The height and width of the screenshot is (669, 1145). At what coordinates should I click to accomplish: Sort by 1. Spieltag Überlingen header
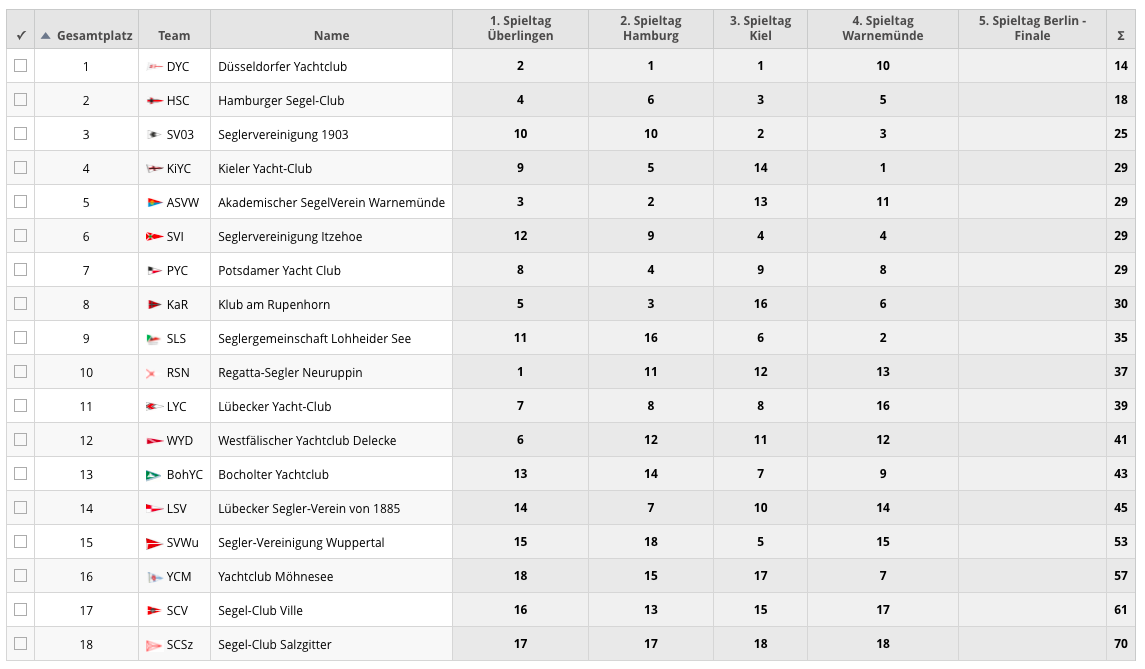pos(520,28)
